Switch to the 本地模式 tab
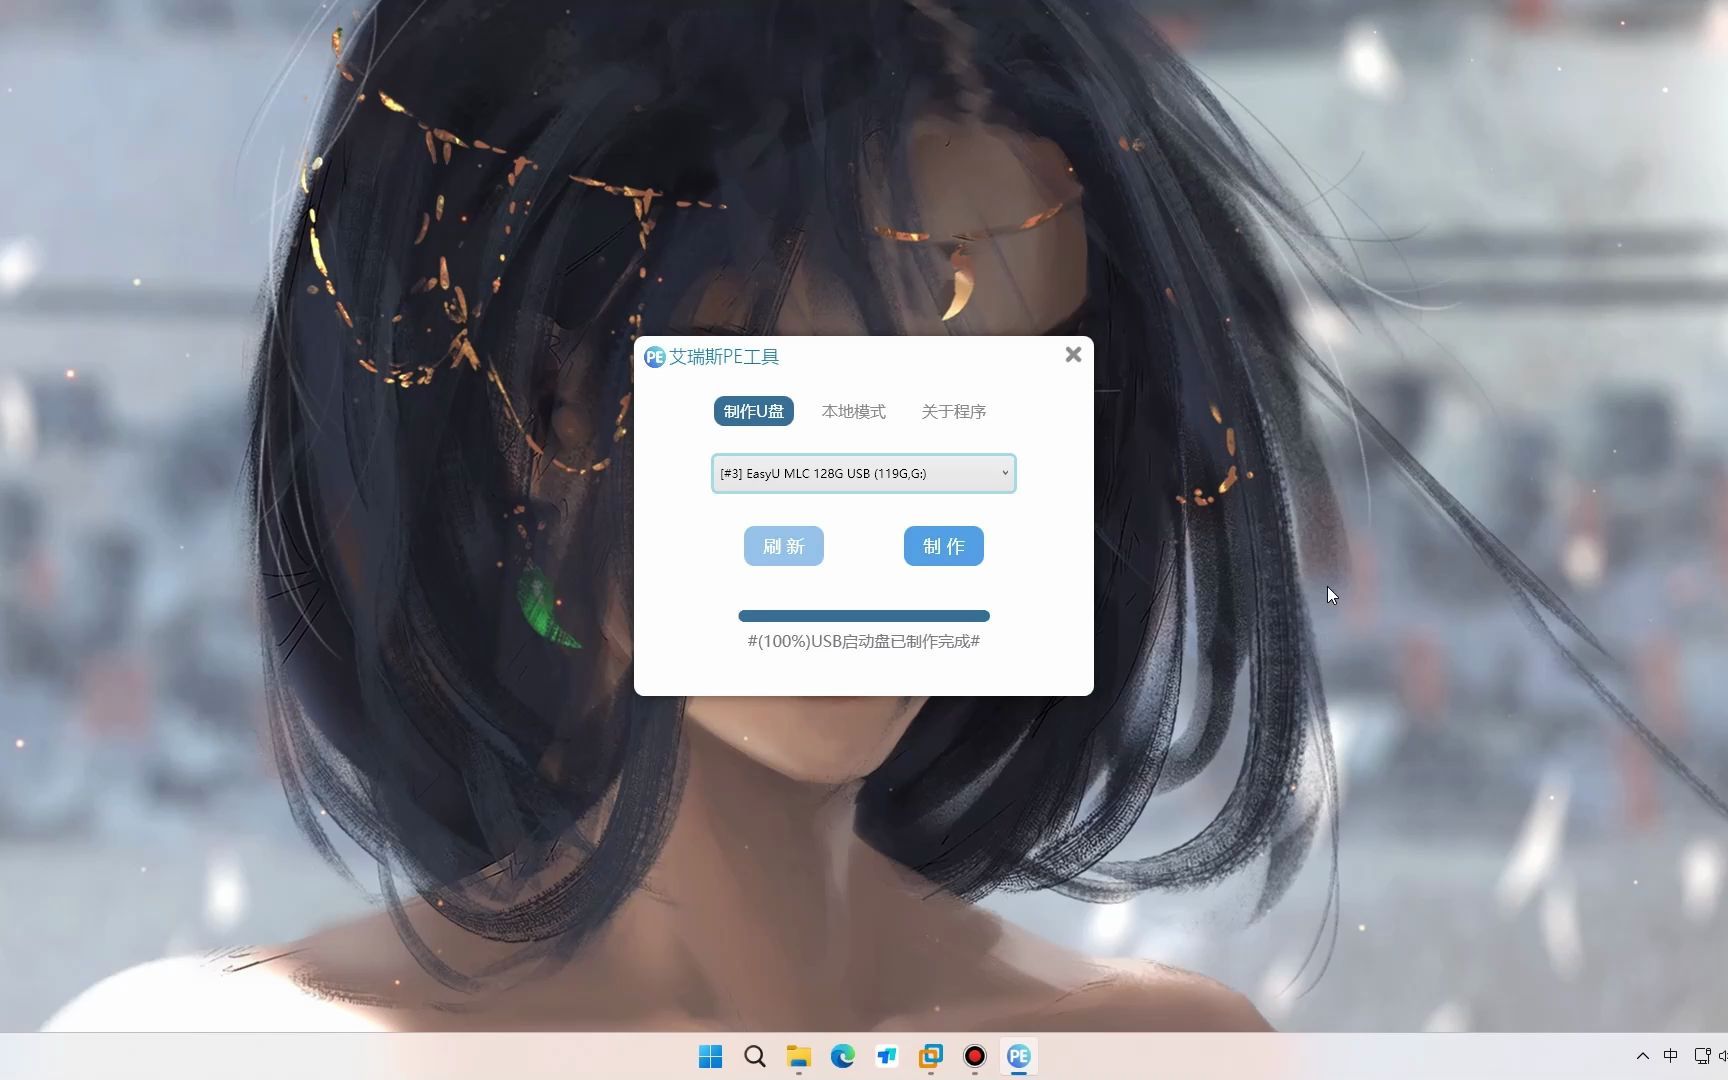The image size is (1728, 1080). point(854,411)
